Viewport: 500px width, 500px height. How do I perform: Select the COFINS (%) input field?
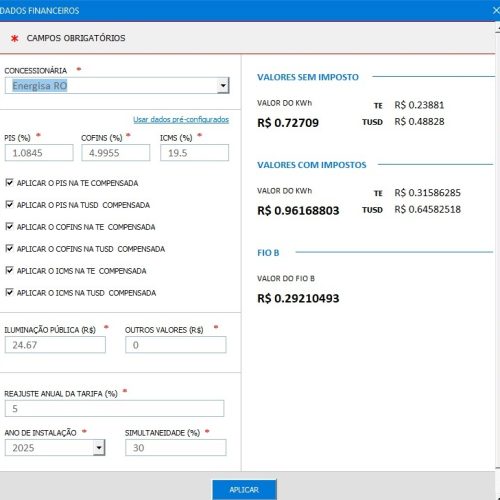pyautogui.click(x=116, y=153)
